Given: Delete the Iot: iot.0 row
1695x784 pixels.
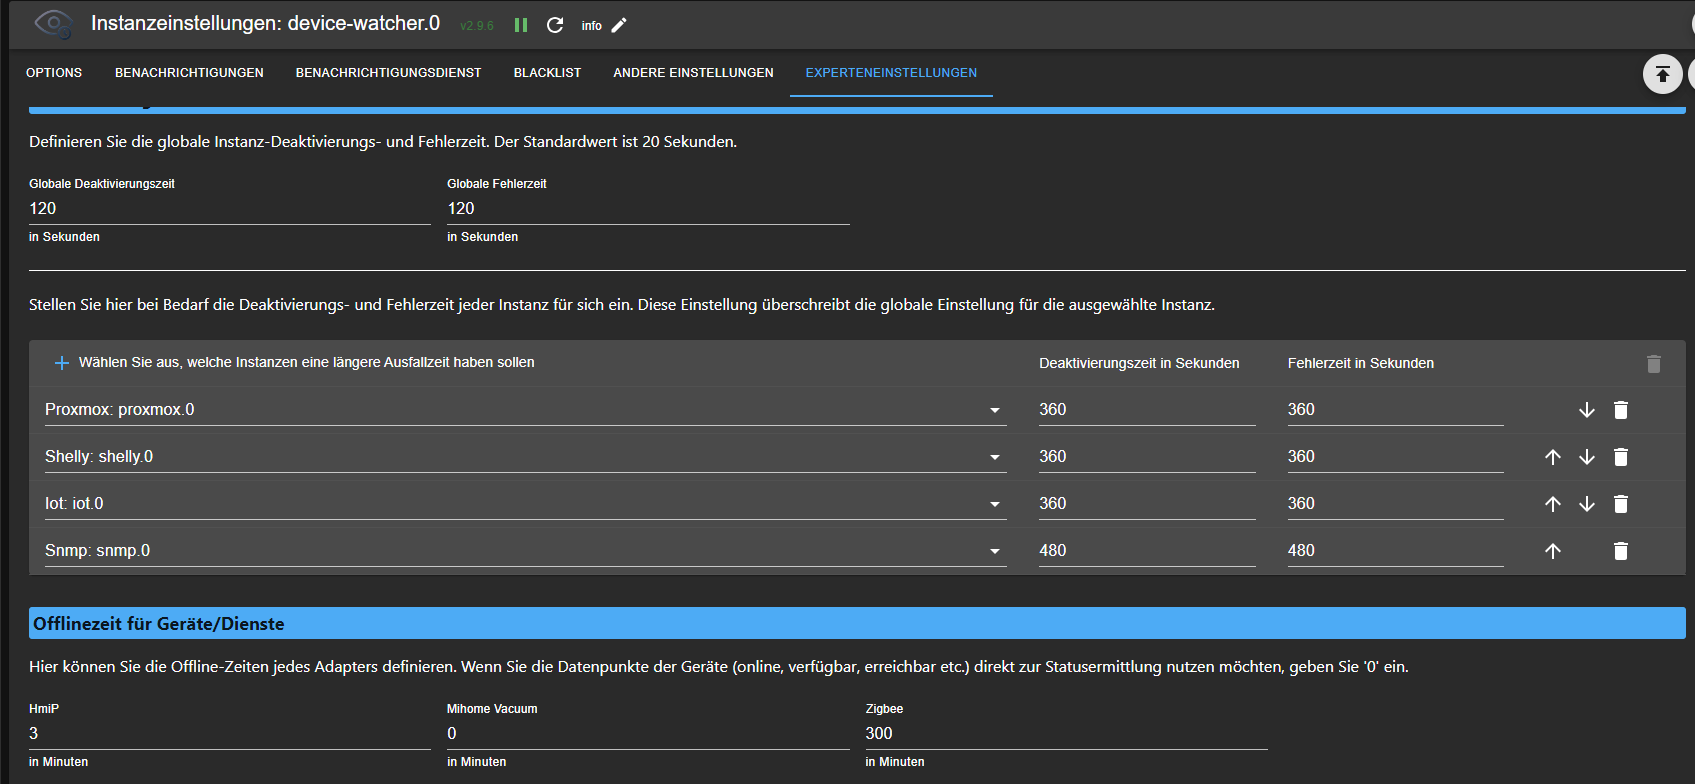Looking at the screenshot, I should click(x=1621, y=504).
